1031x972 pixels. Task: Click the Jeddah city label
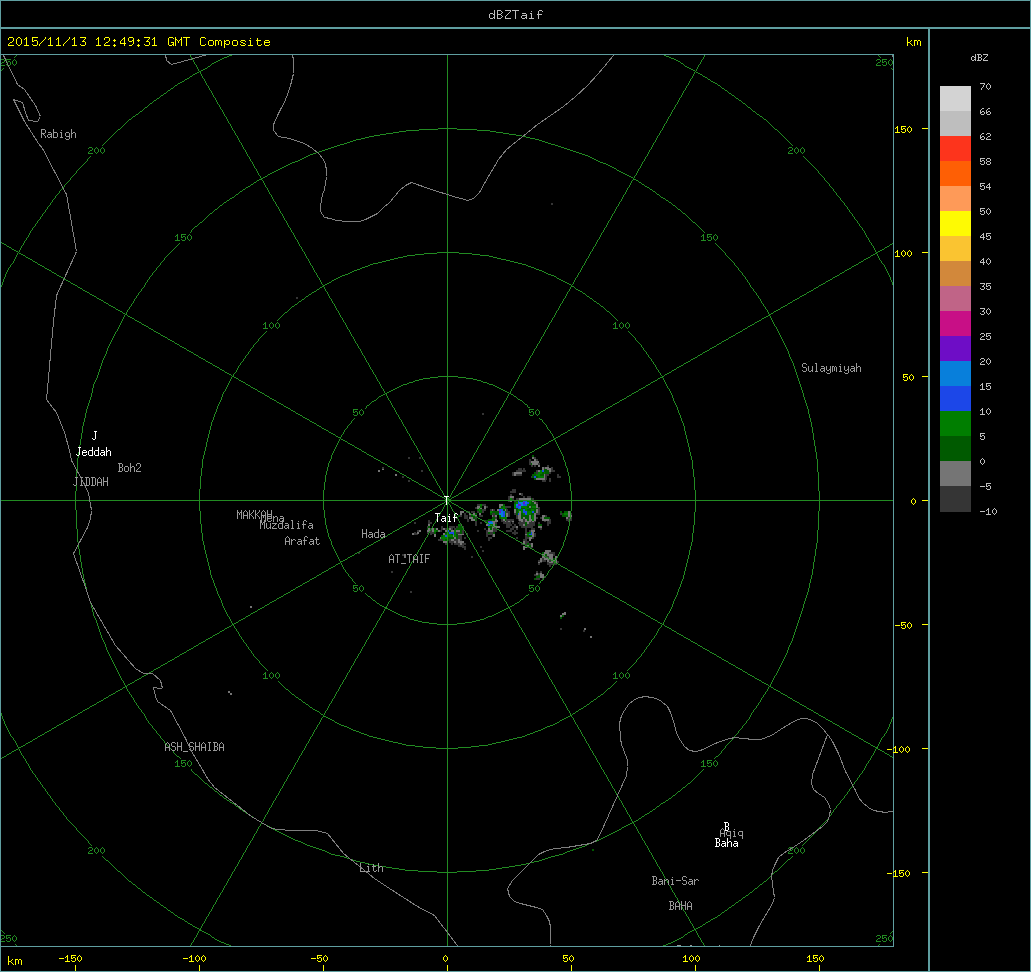pyautogui.click(x=93, y=452)
